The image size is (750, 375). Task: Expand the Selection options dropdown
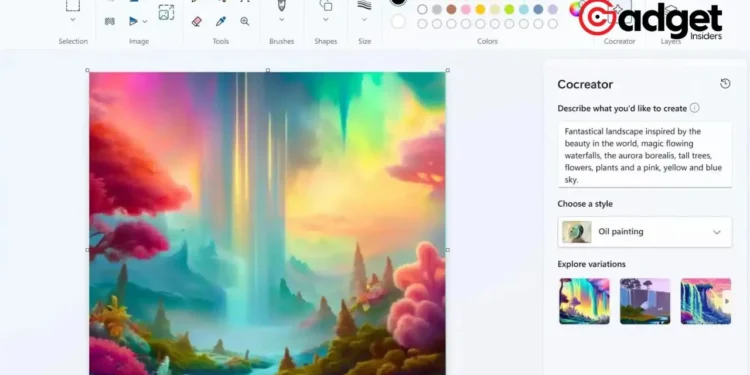(73, 20)
